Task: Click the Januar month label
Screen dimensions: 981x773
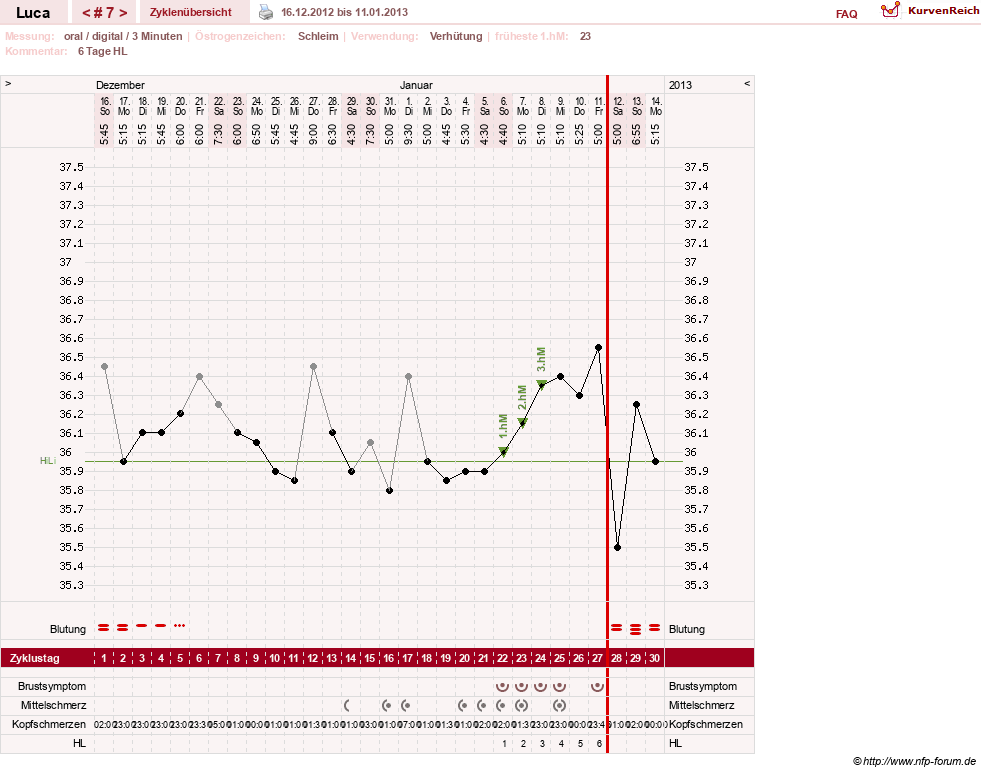Action: pos(416,85)
